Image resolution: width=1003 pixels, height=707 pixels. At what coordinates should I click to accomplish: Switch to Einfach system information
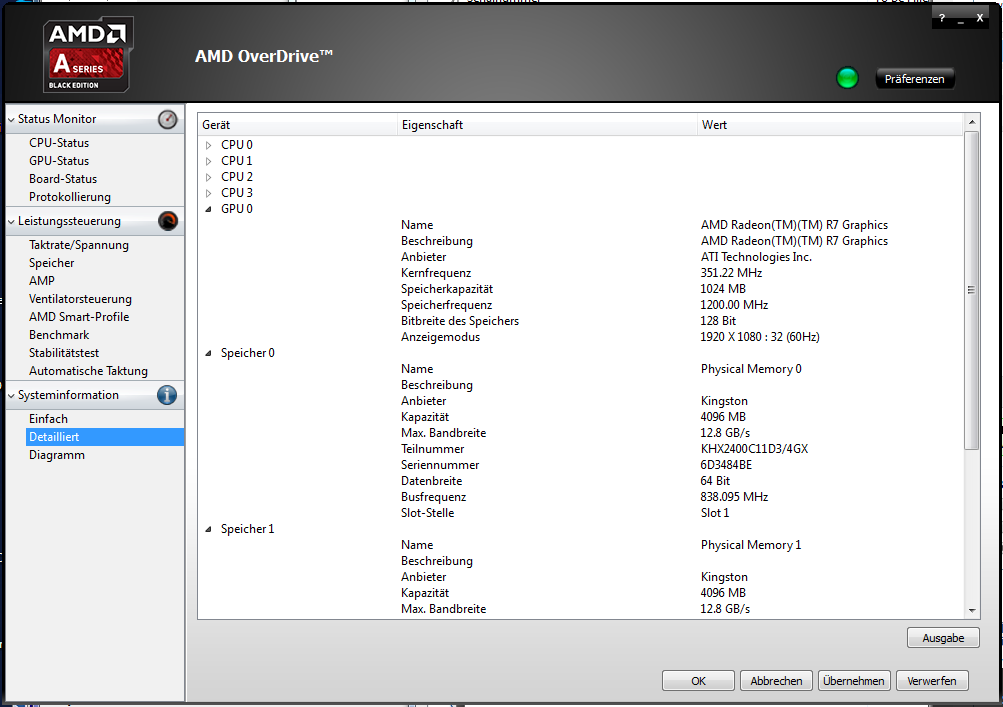(x=48, y=418)
